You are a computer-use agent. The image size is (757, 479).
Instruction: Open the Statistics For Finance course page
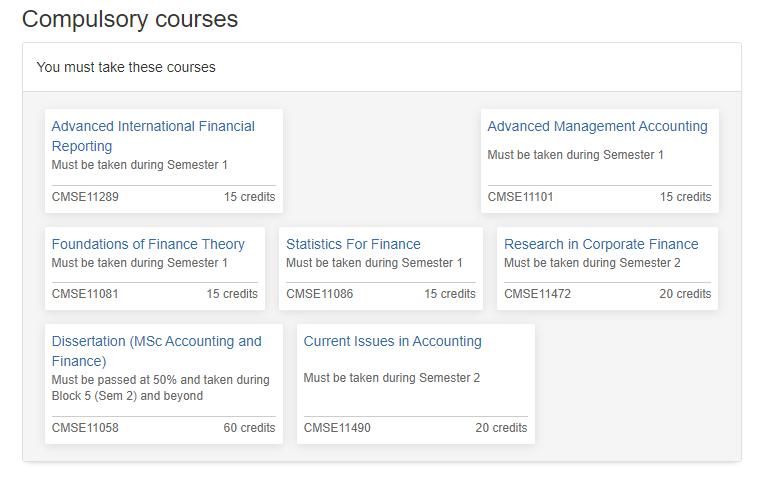click(353, 244)
